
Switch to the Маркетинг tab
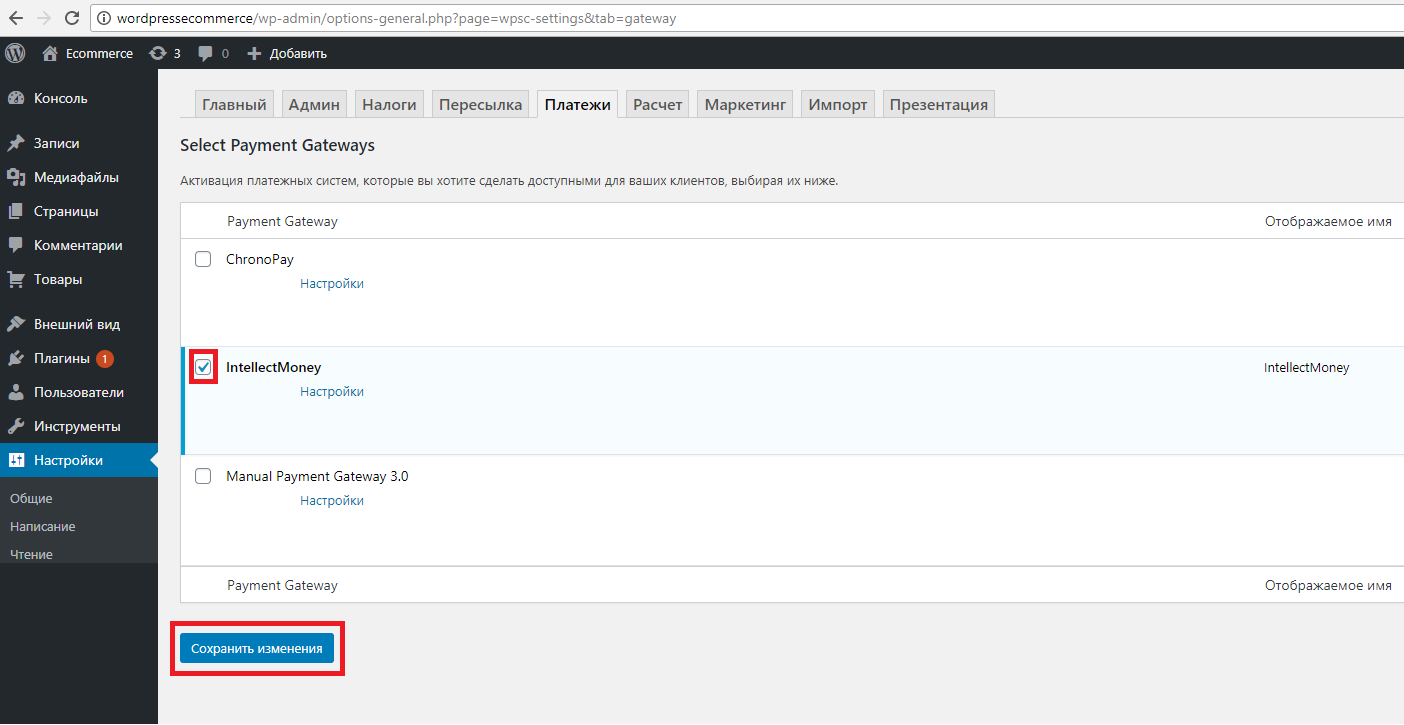tap(745, 104)
